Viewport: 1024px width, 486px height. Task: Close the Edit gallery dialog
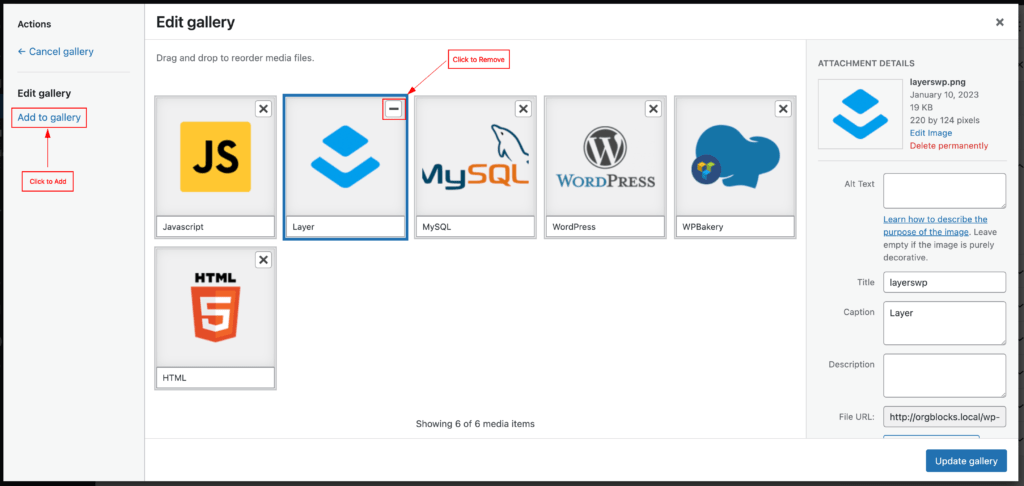pyautogui.click(x=999, y=22)
